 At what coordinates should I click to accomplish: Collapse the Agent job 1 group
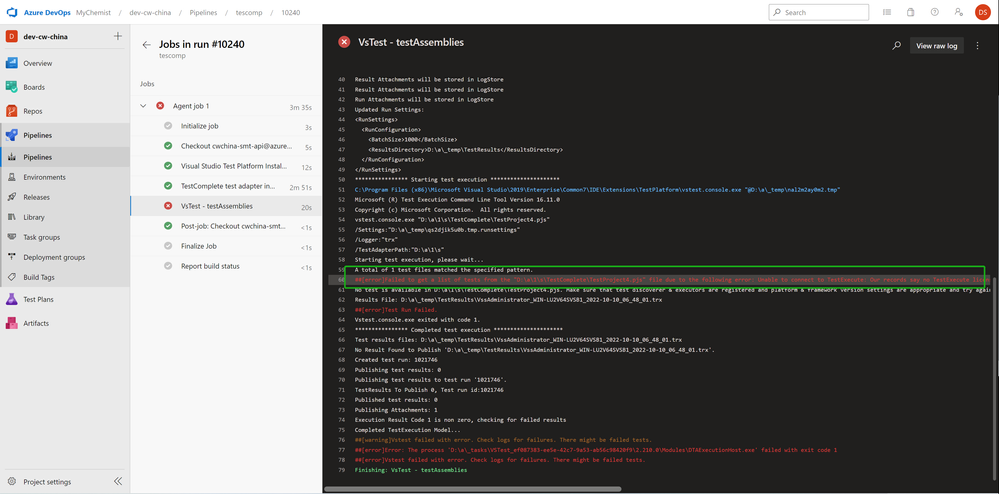click(143, 106)
